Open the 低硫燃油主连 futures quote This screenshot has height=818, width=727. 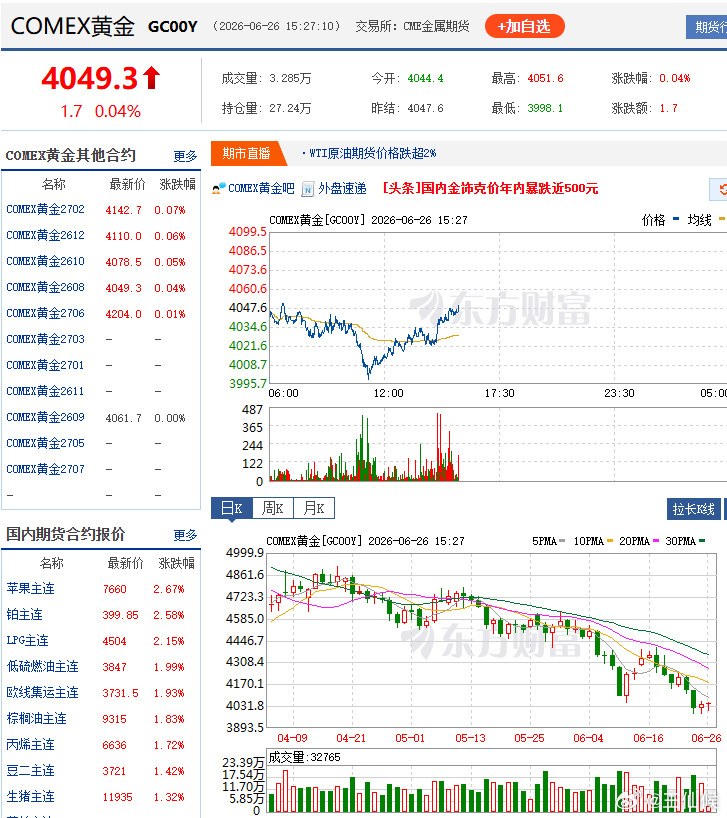pyautogui.click(x=42, y=667)
